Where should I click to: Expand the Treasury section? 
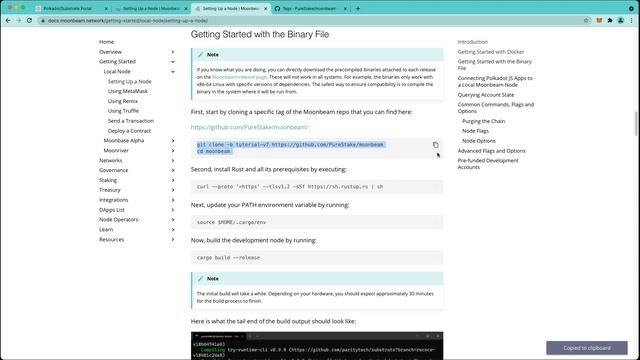pyautogui.click(x=173, y=190)
